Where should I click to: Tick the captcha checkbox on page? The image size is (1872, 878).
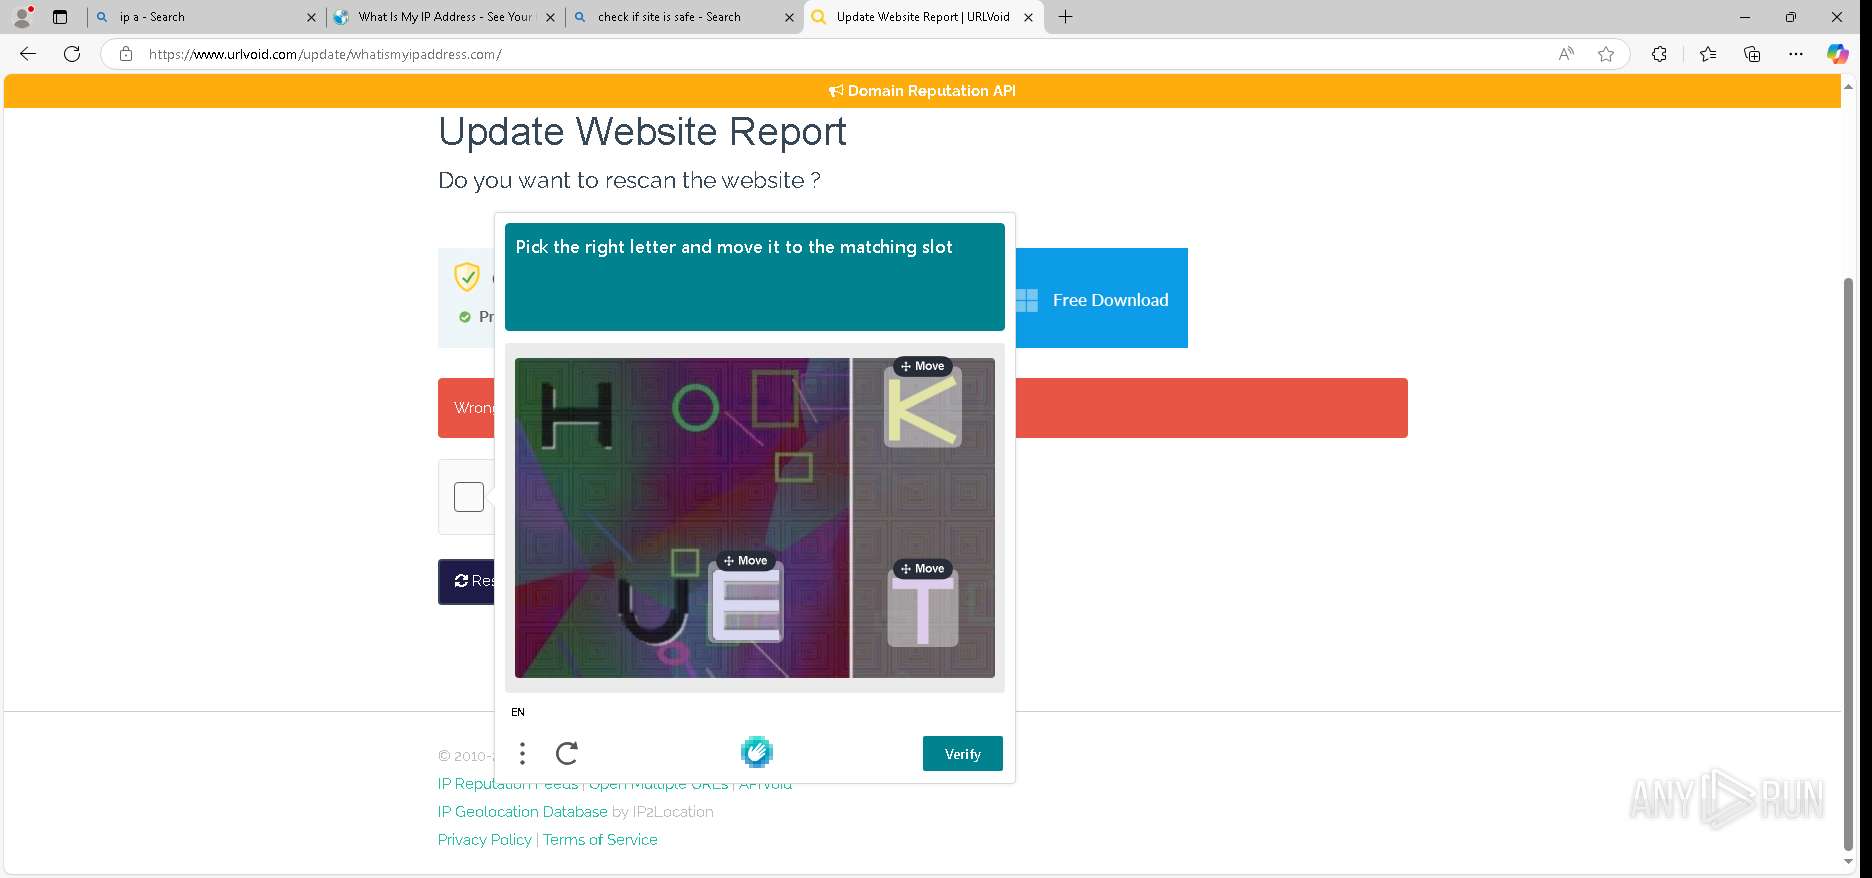pyautogui.click(x=469, y=497)
